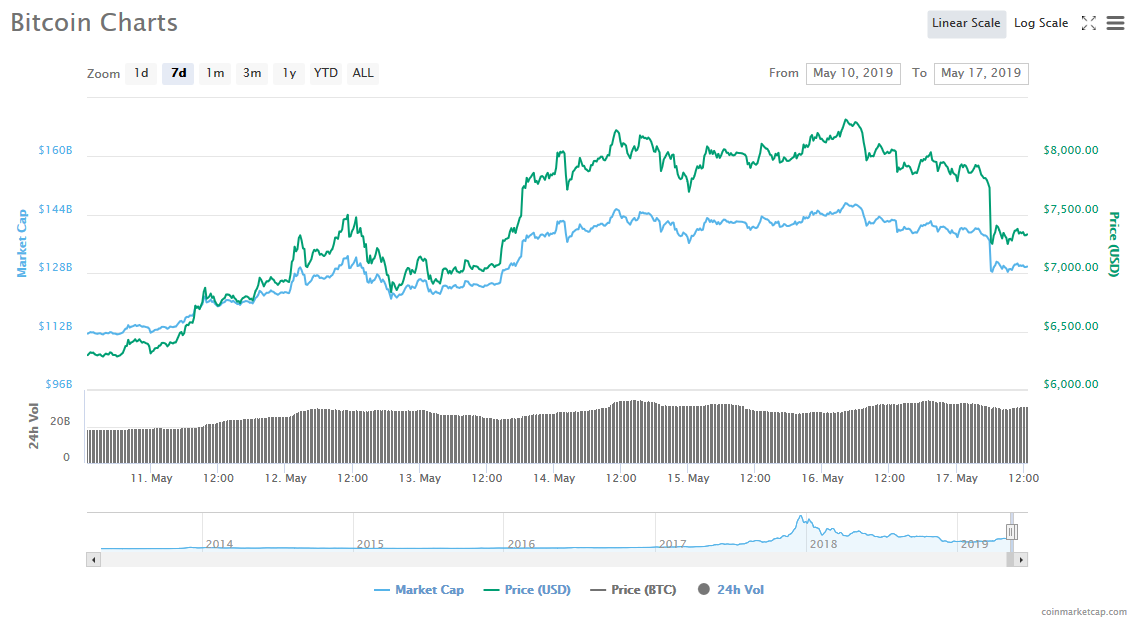Click the 2018 peak in navigator
1137x620 pixels.
point(801,518)
